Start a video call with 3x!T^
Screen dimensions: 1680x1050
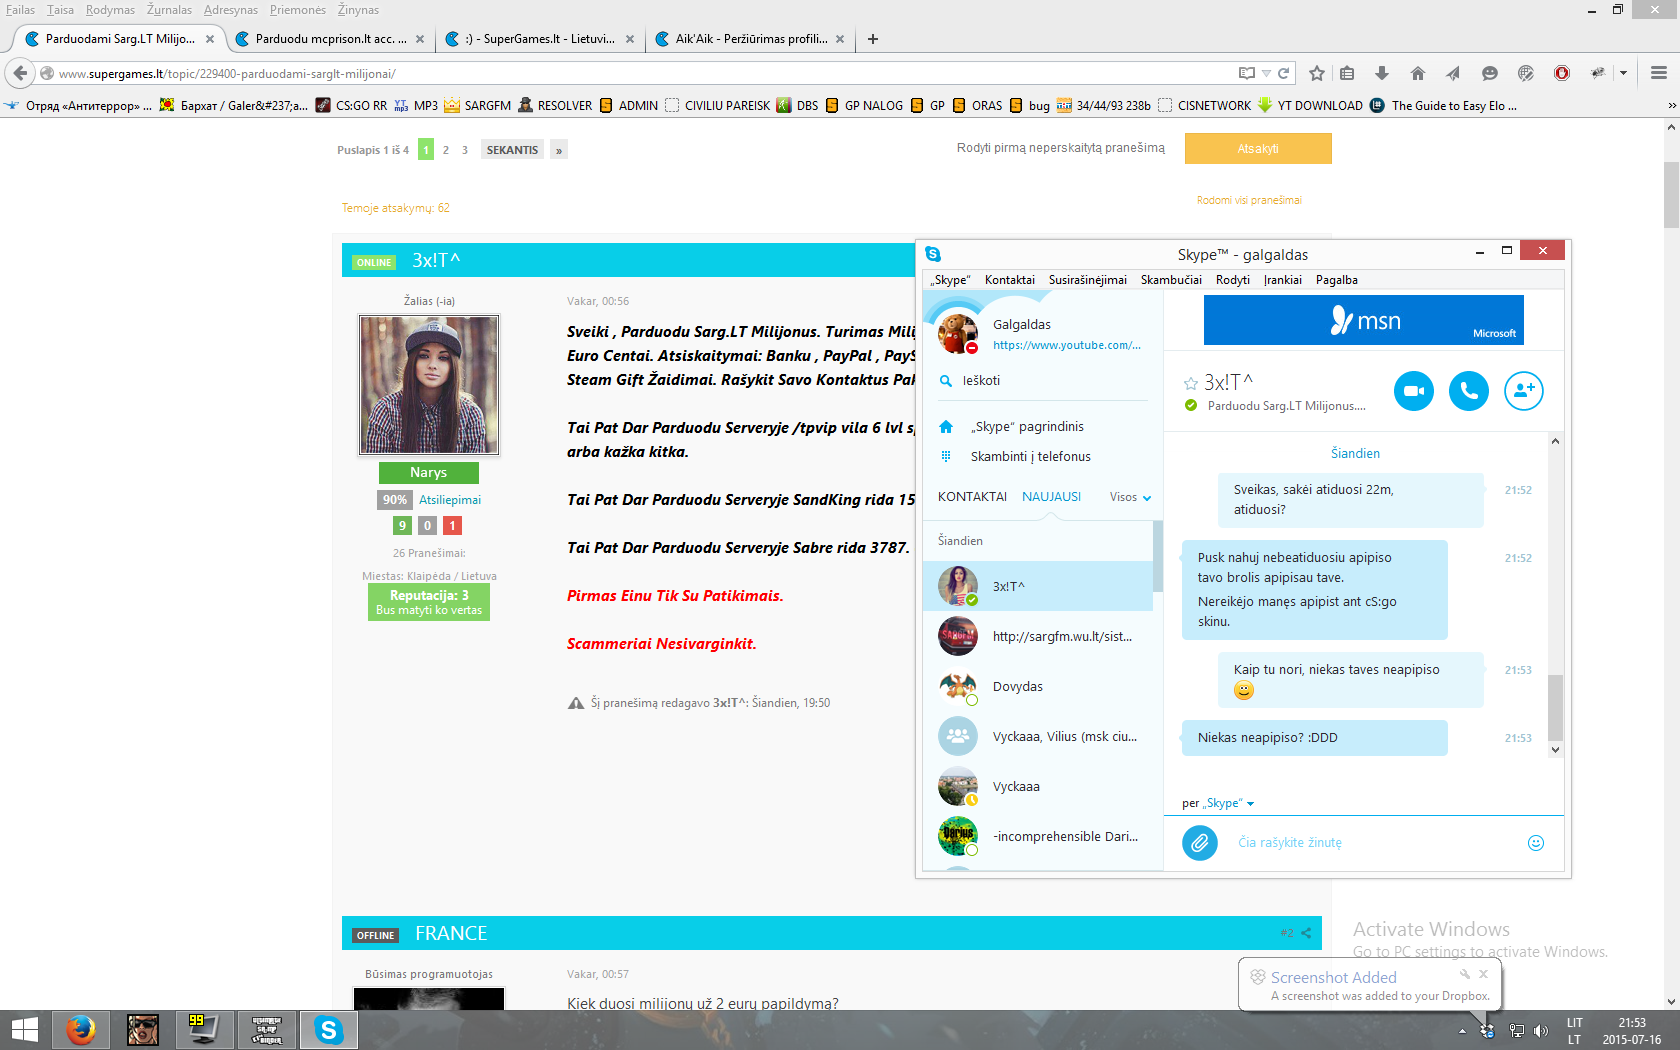click(1414, 391)
